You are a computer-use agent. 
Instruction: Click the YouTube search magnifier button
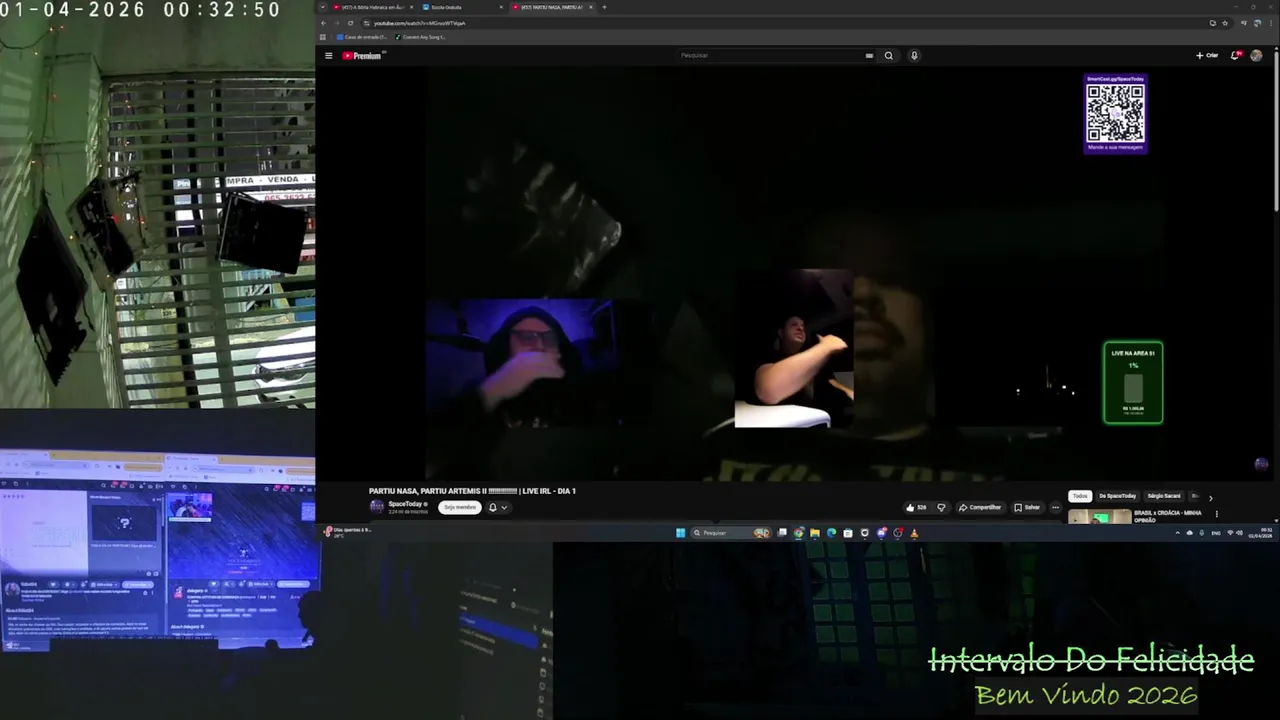[888, 56]
